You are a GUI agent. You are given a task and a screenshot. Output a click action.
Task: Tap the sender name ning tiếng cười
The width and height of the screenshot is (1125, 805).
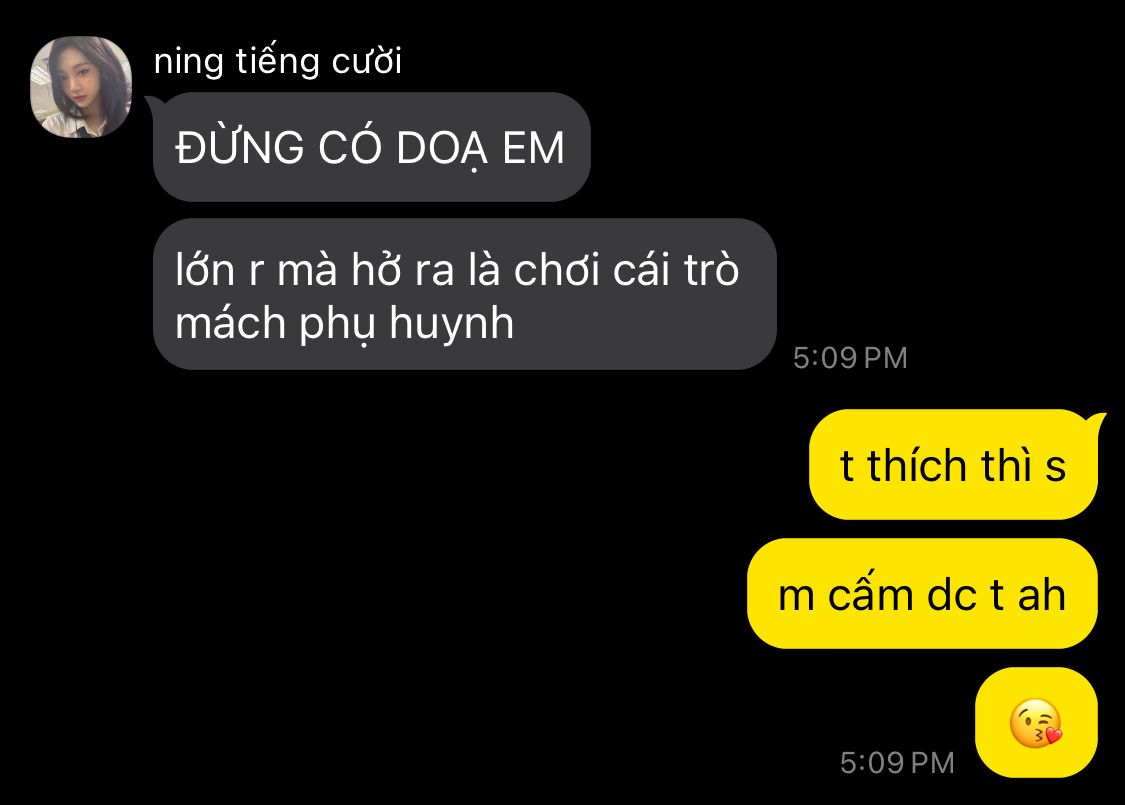[x=278, y=61]
